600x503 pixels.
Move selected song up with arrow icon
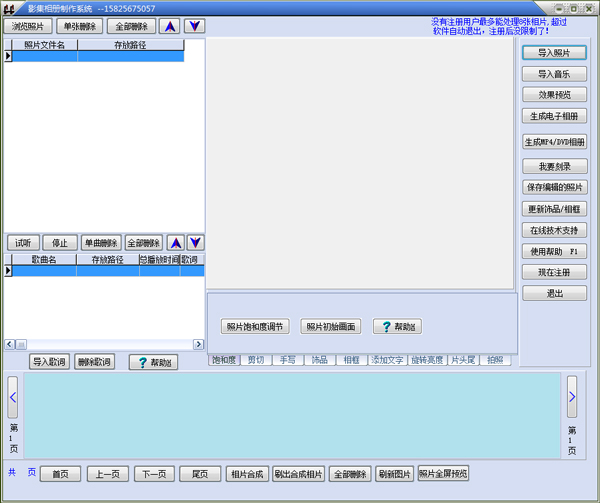point(176,243)
